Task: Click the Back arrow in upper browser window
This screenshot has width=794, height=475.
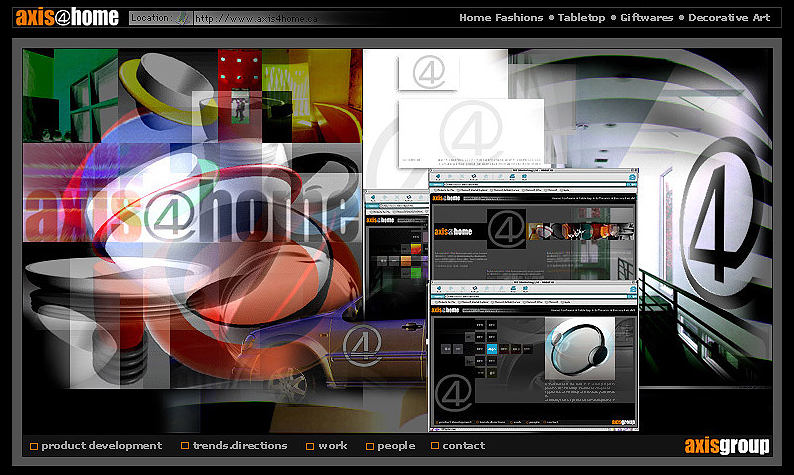Action: (438, 177)
